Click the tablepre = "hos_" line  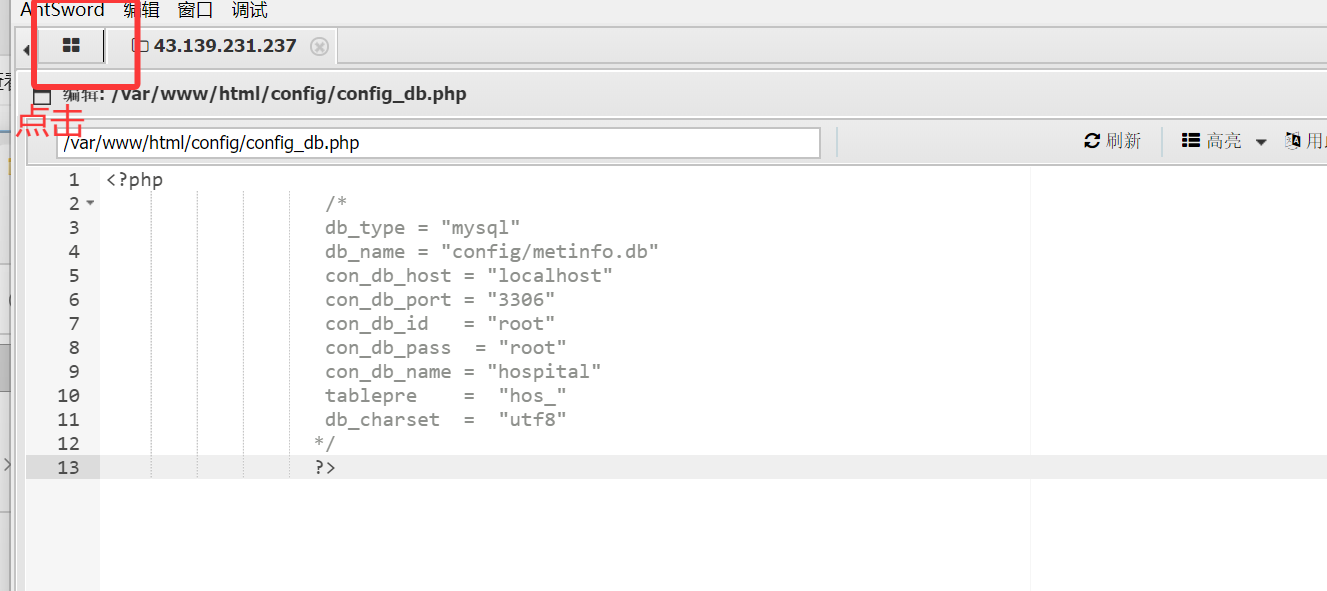[446, 395]
